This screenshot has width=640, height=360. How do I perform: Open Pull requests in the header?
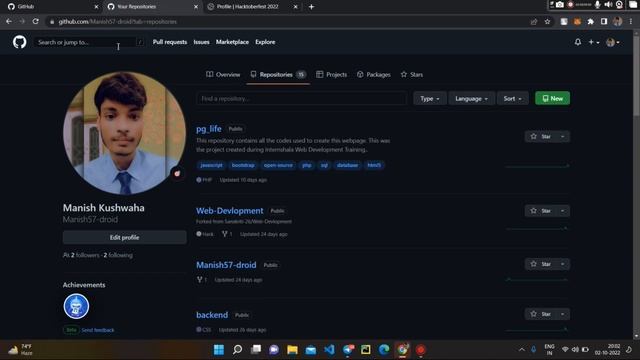pyautogui.click(x=170, y=42)
